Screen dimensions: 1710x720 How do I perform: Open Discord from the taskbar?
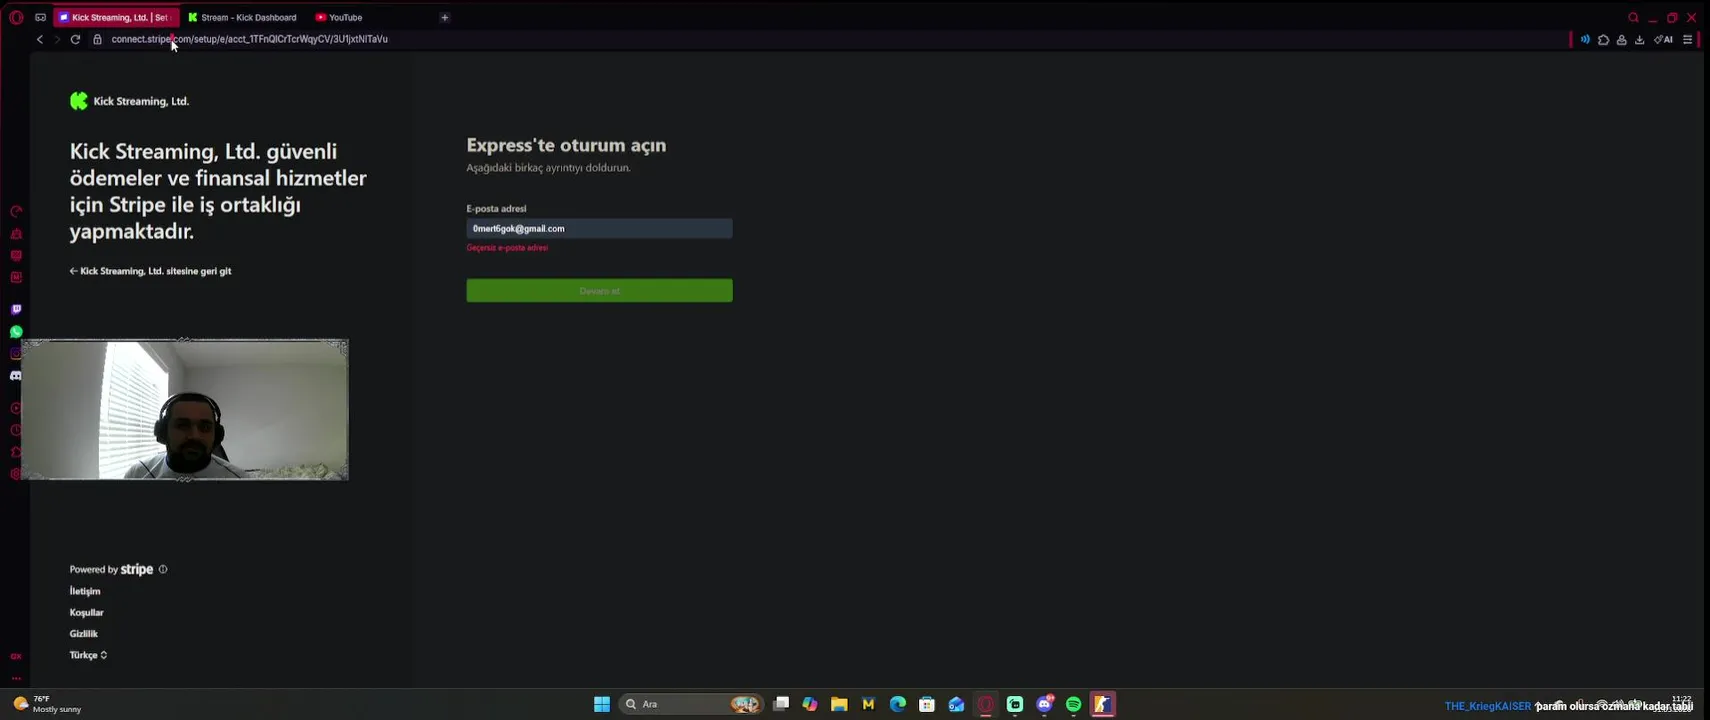pos(1045,704)
